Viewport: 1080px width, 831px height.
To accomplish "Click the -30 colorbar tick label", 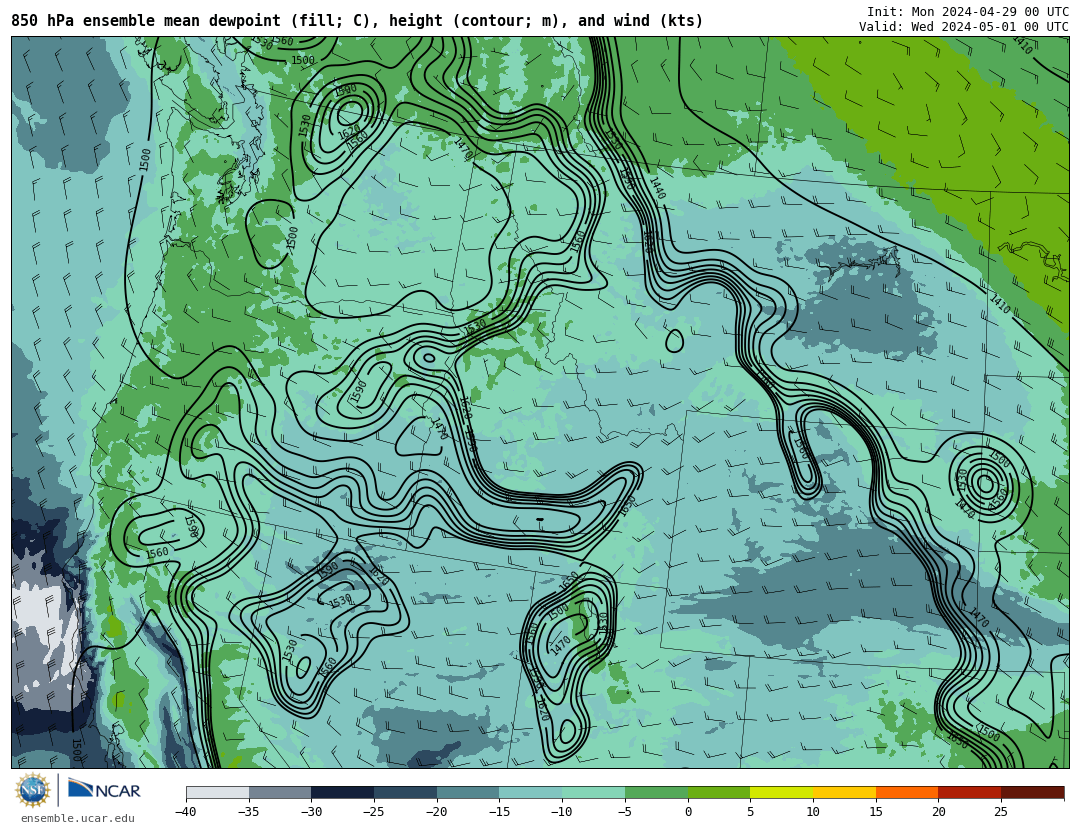I will [x=311, y=812].
